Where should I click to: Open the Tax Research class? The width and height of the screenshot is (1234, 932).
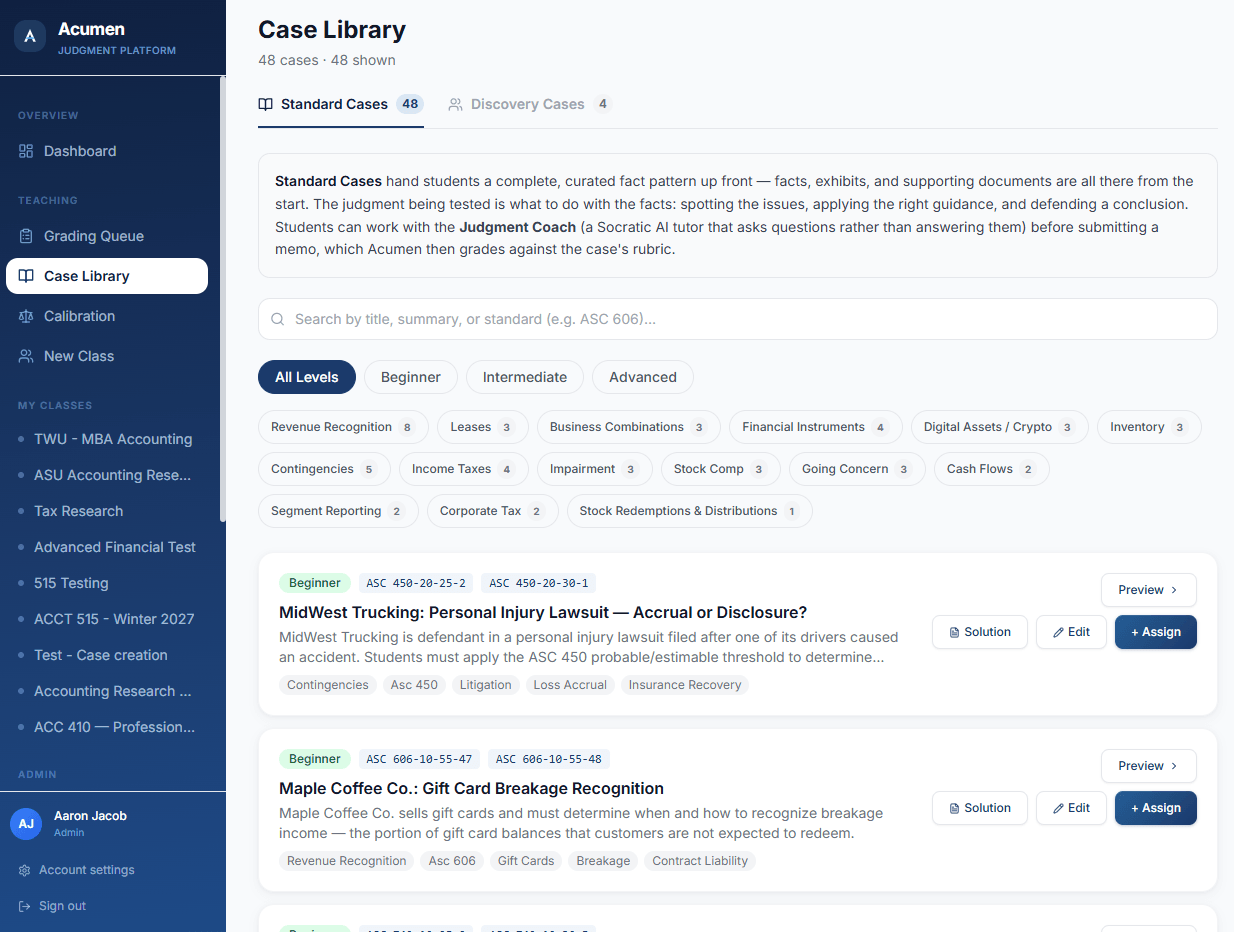pyautogui.click(x=107, y=511)
